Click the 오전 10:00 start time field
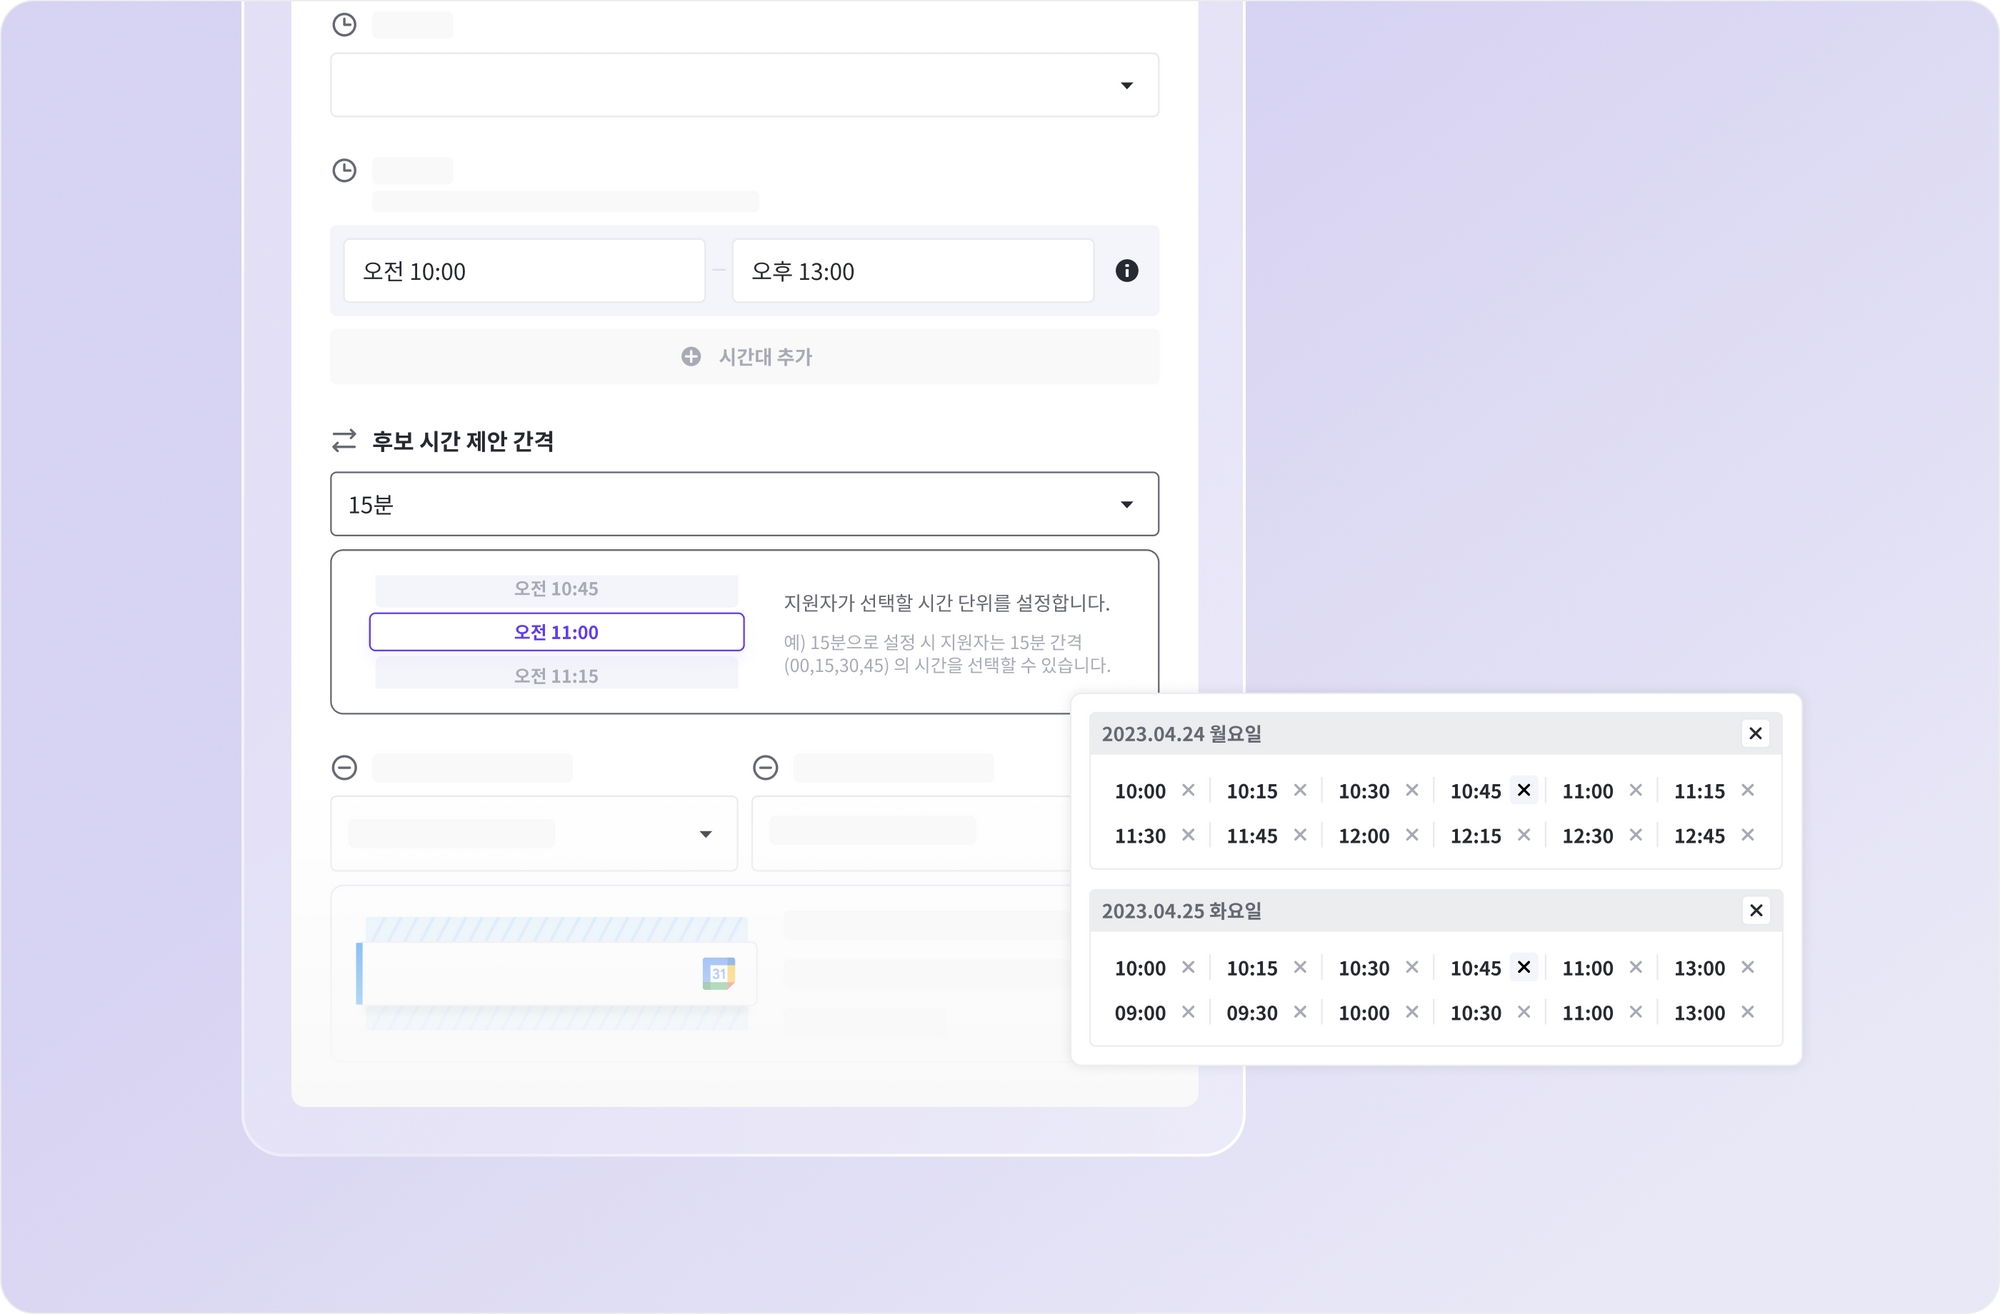 tap(524, 271)
